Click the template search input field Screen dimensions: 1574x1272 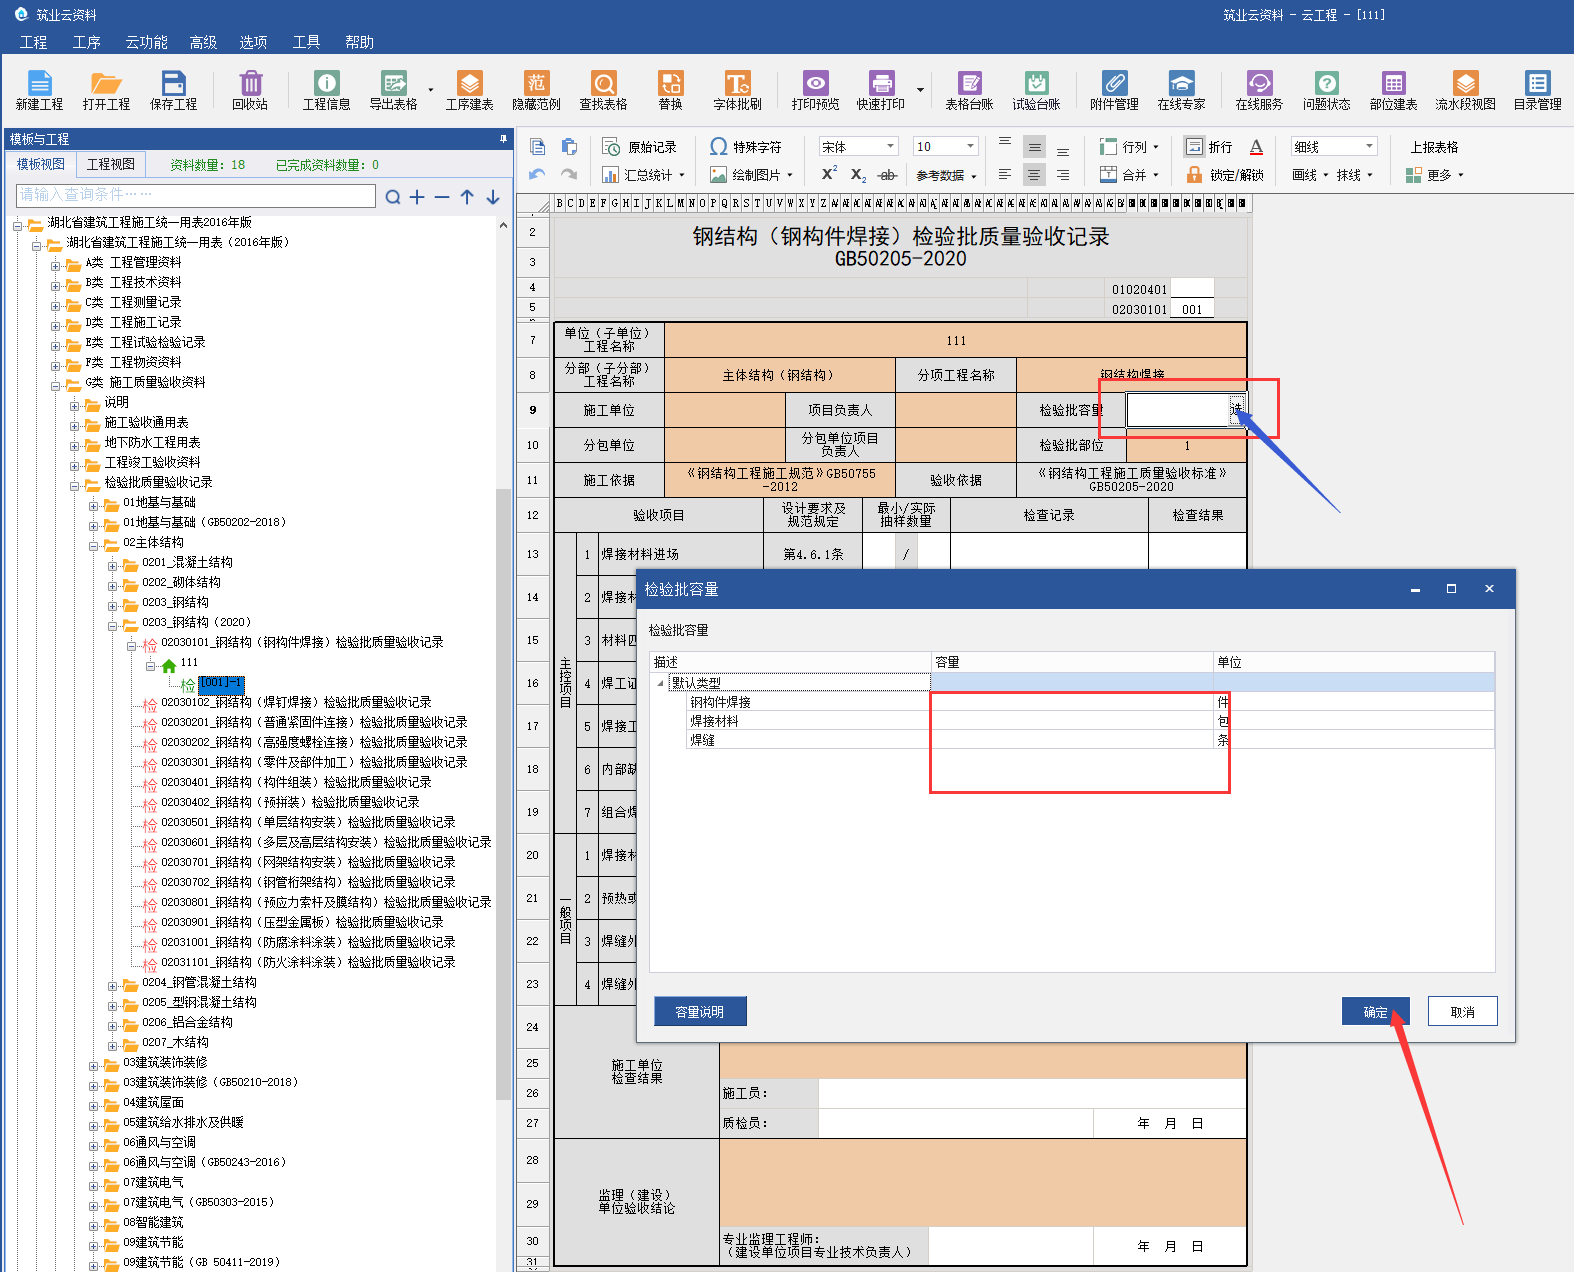[x=196, y=195]
